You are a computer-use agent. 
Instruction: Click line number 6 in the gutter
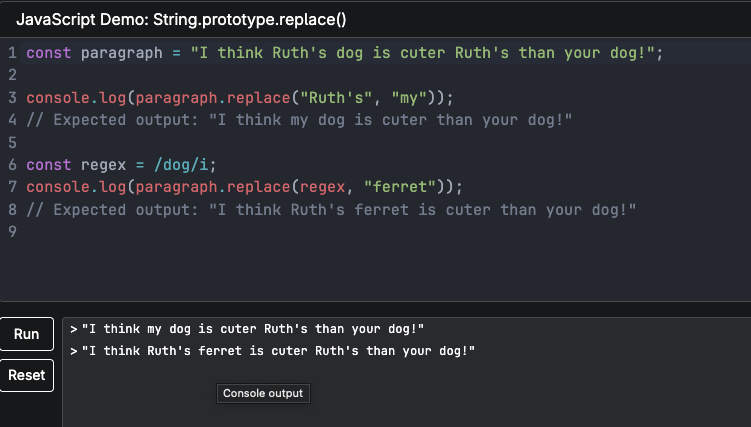pos(11,165)
